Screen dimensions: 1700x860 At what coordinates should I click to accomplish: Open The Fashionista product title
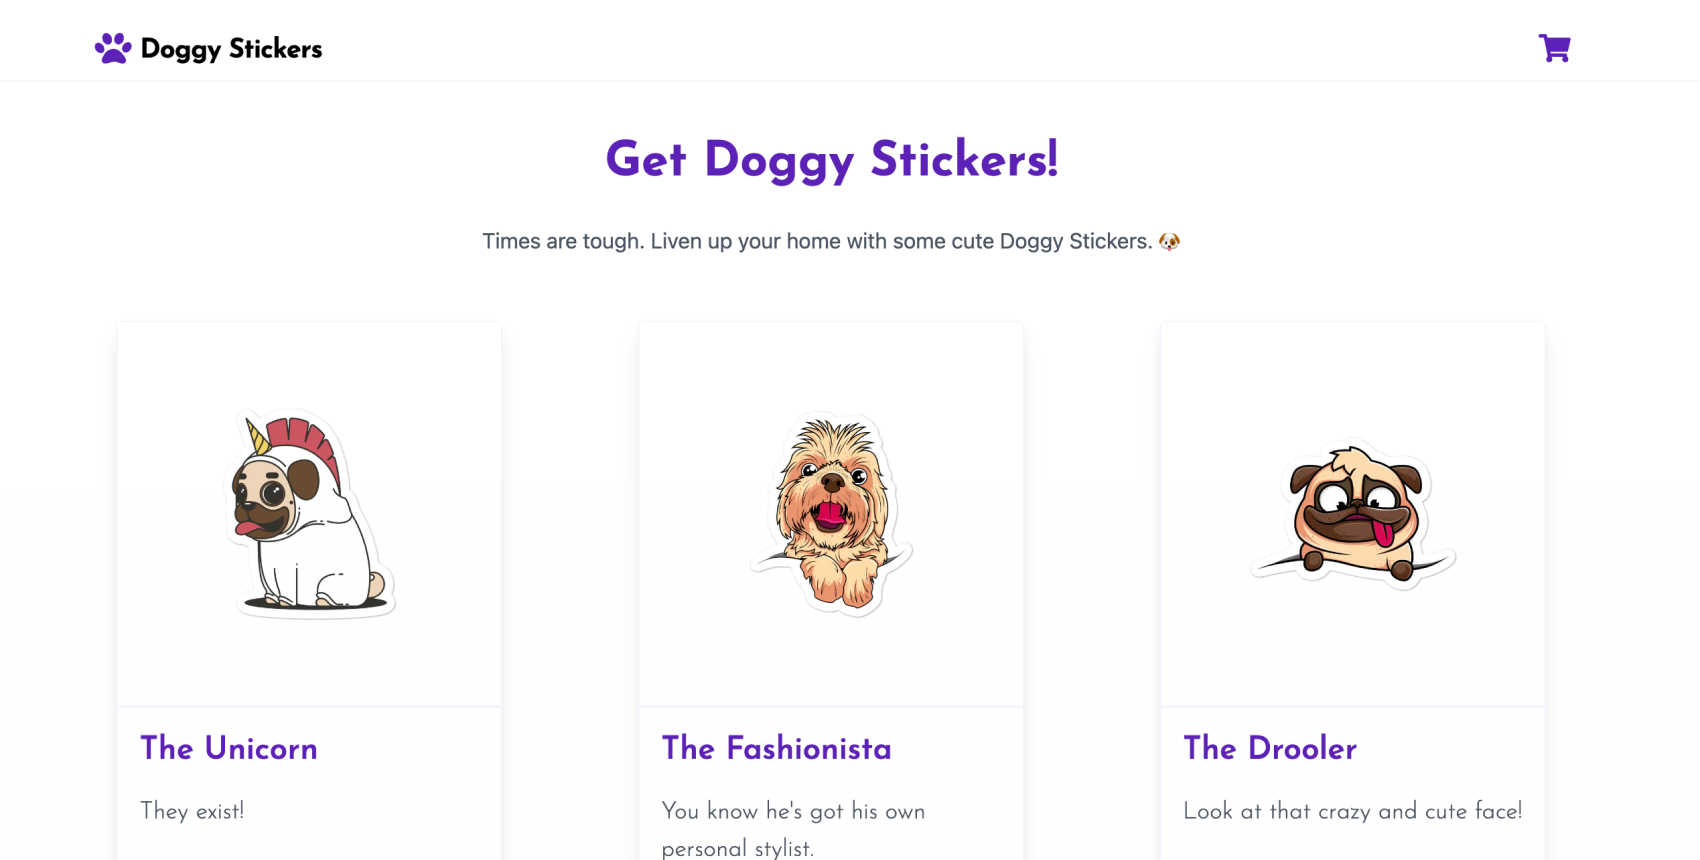(777, 748)
